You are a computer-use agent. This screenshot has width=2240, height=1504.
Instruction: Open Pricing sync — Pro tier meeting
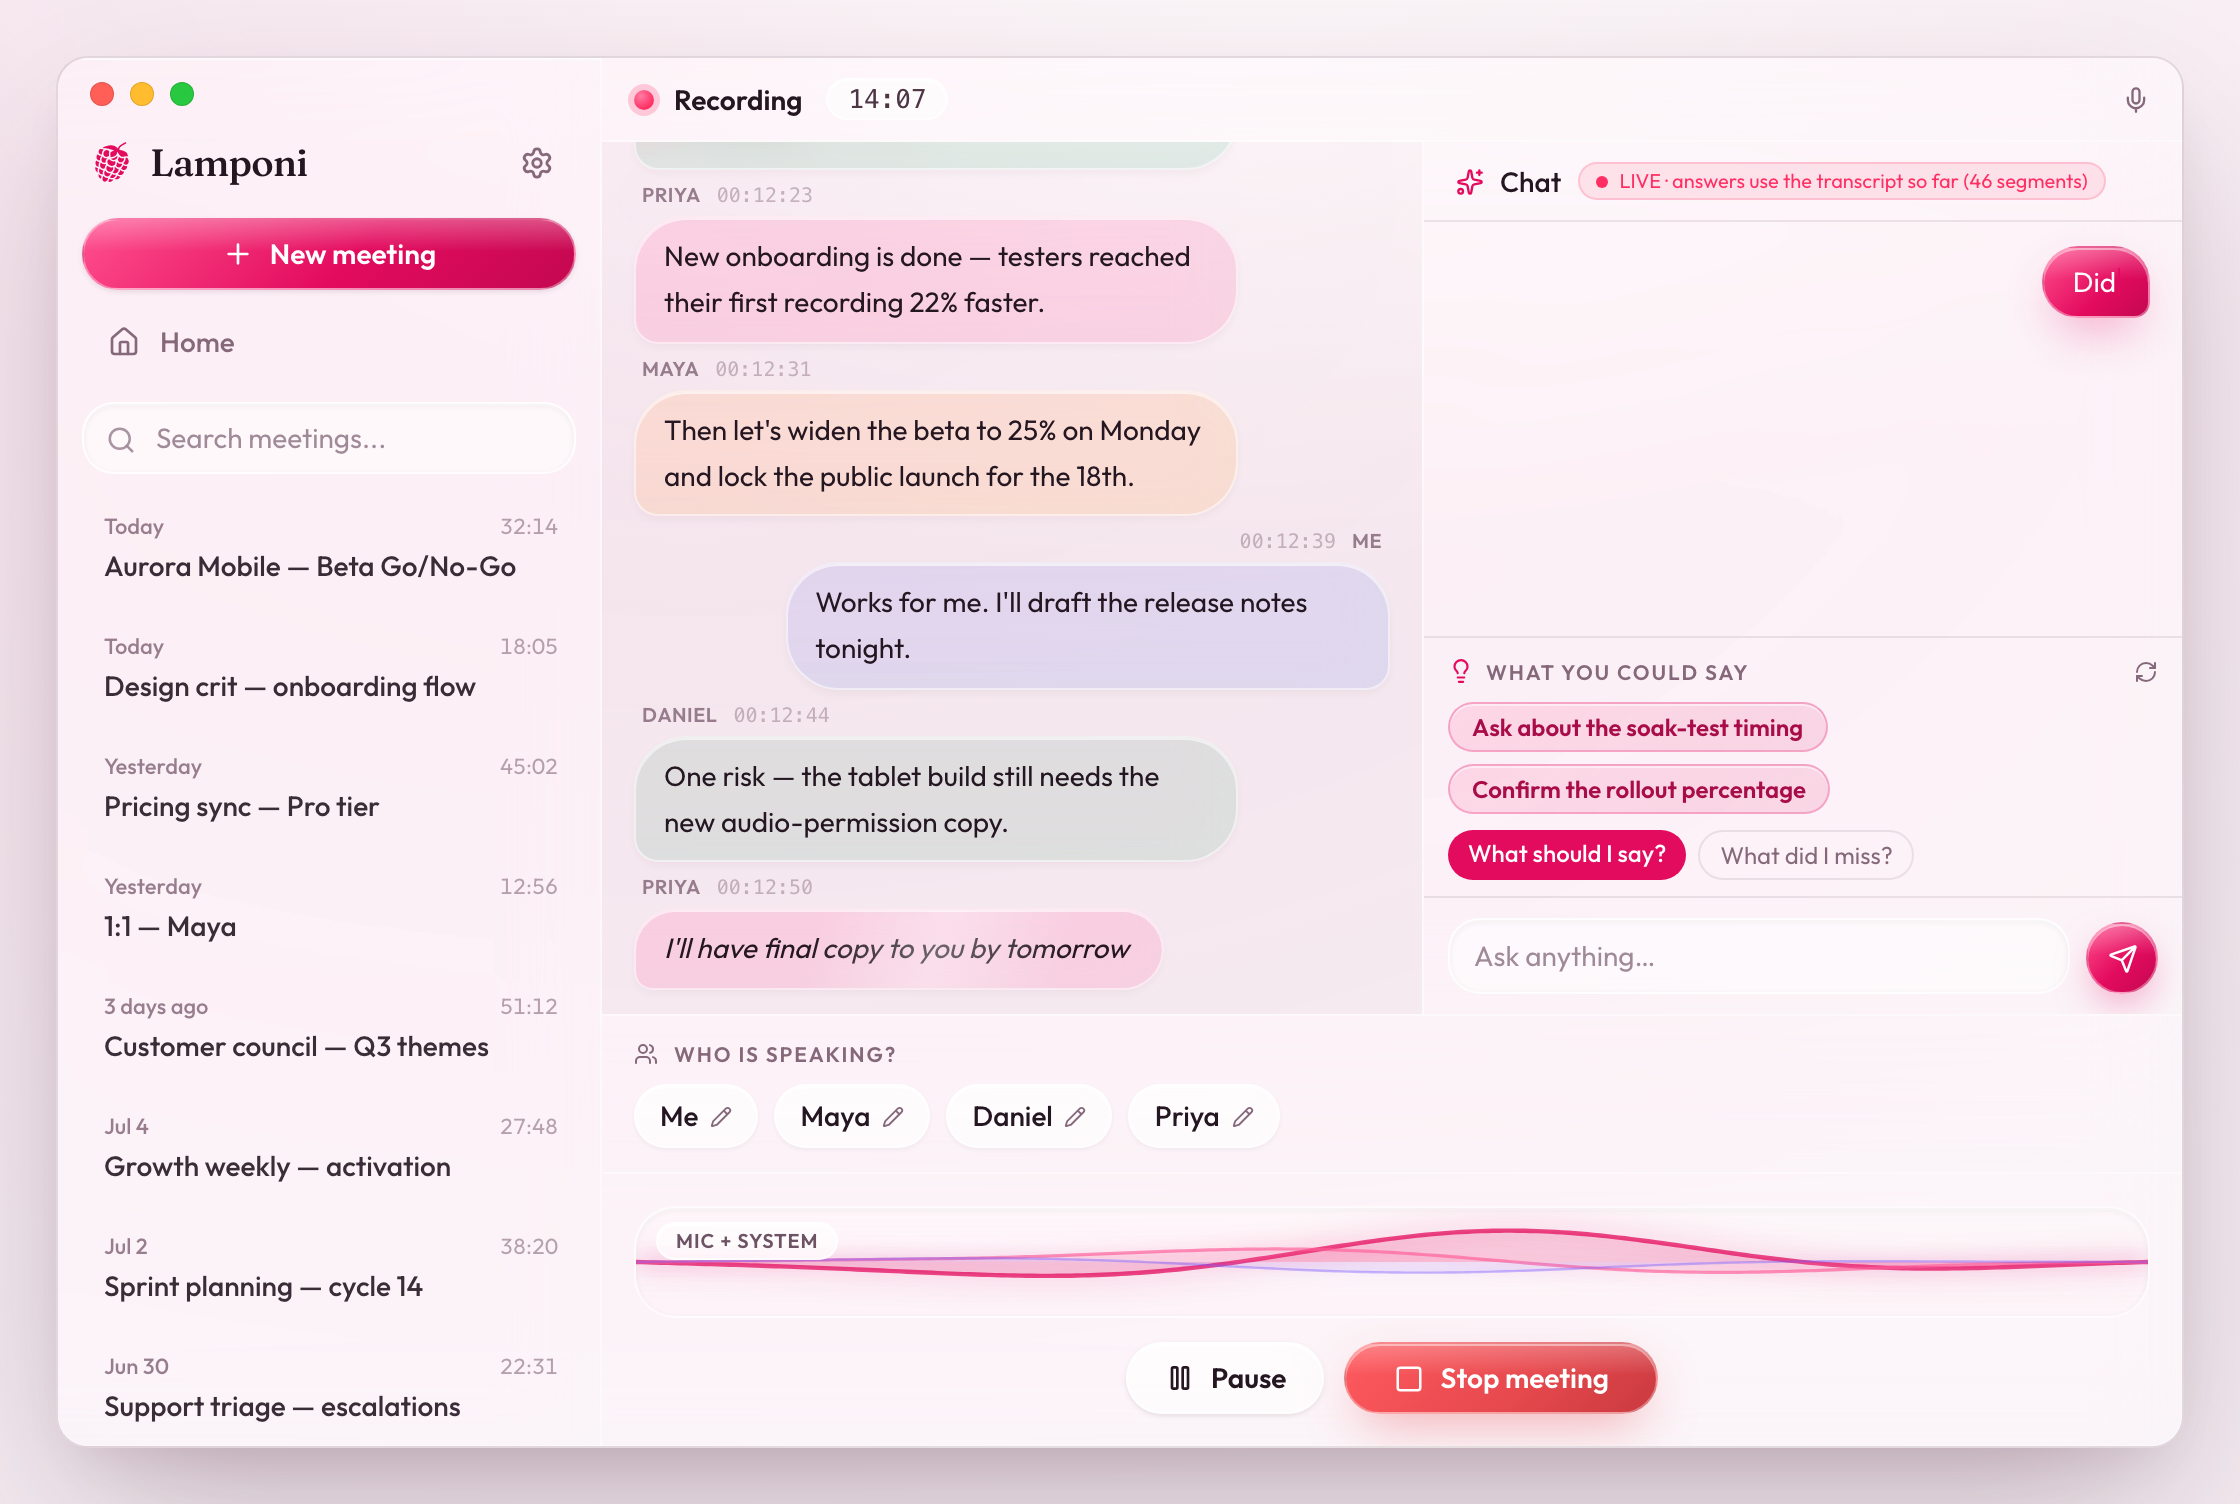pos(330,788)
